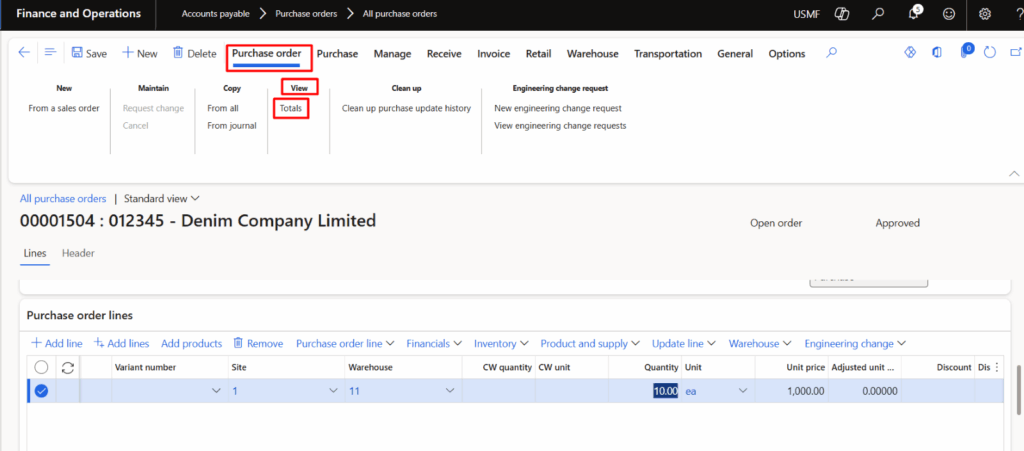Click the New button

pyautogui.click(x=140, y=54)
